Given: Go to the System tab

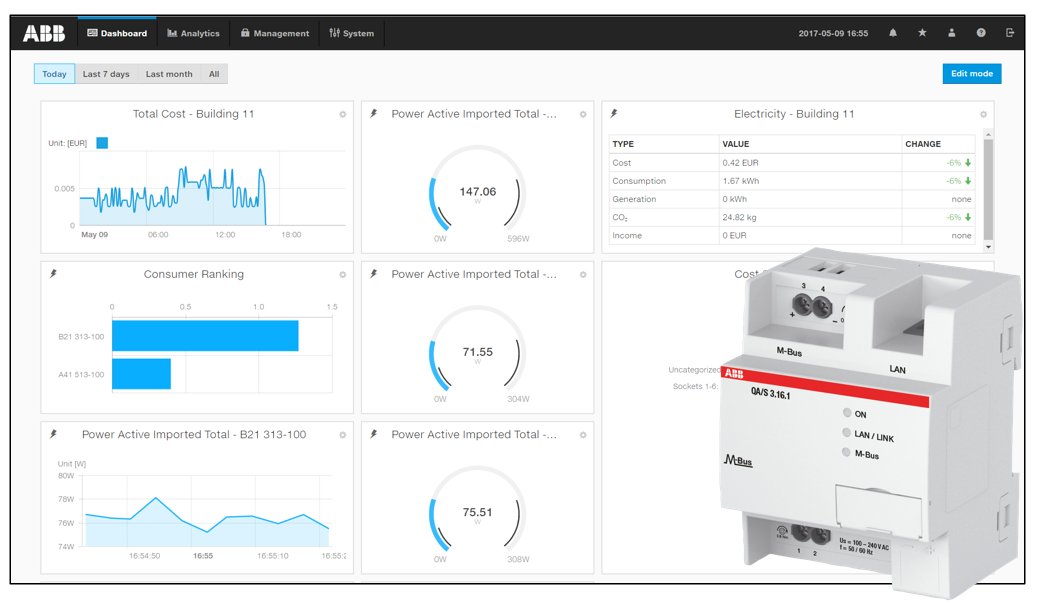Looking at the screenshot, I should (x=352, y=33).
